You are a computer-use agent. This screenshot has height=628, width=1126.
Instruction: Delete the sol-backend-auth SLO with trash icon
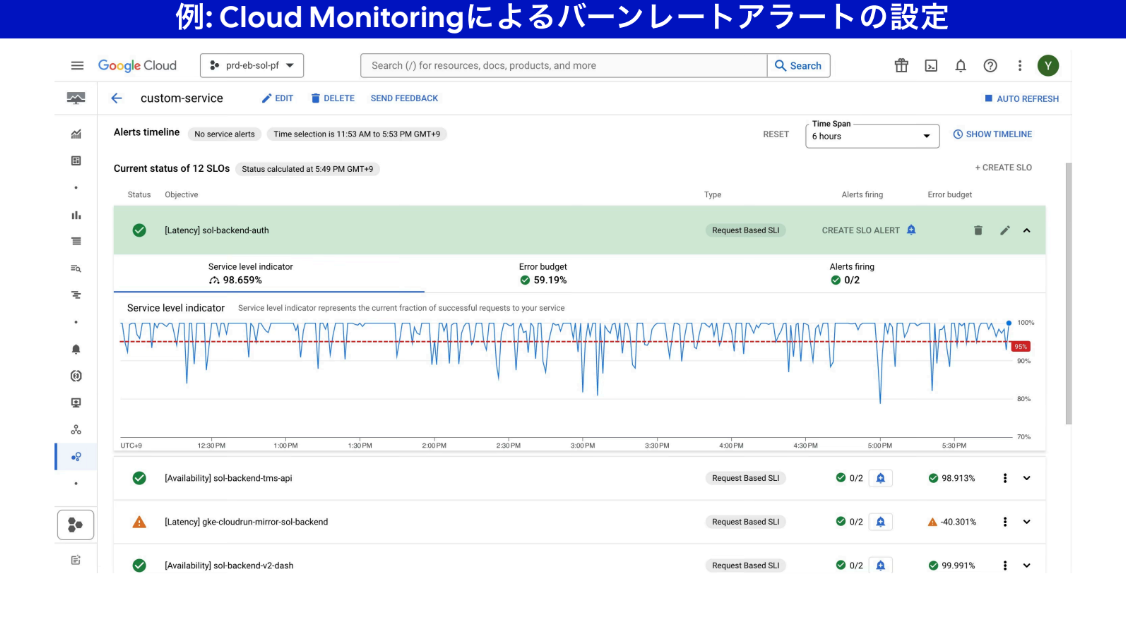pyautogui.click(x=978, y=230)
